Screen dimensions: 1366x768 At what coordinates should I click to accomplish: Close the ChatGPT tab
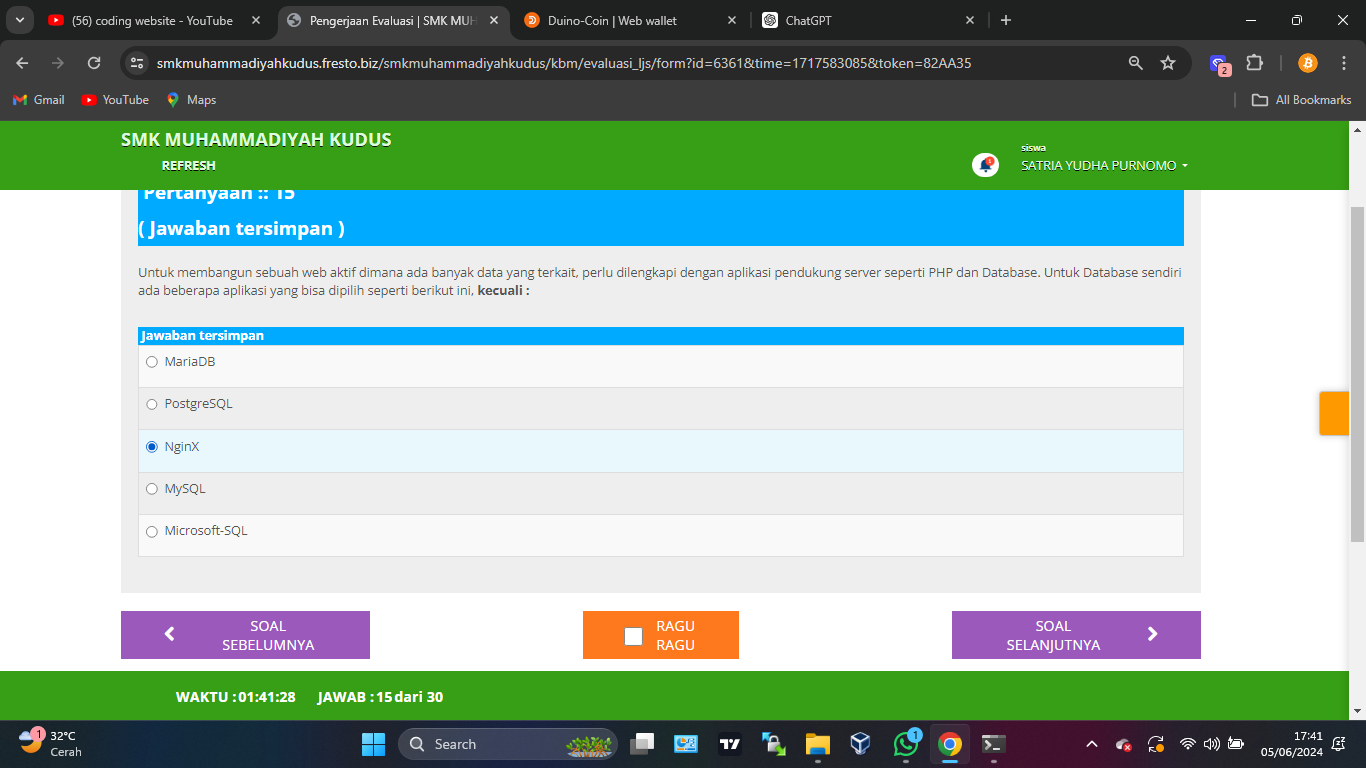(970, 20)
